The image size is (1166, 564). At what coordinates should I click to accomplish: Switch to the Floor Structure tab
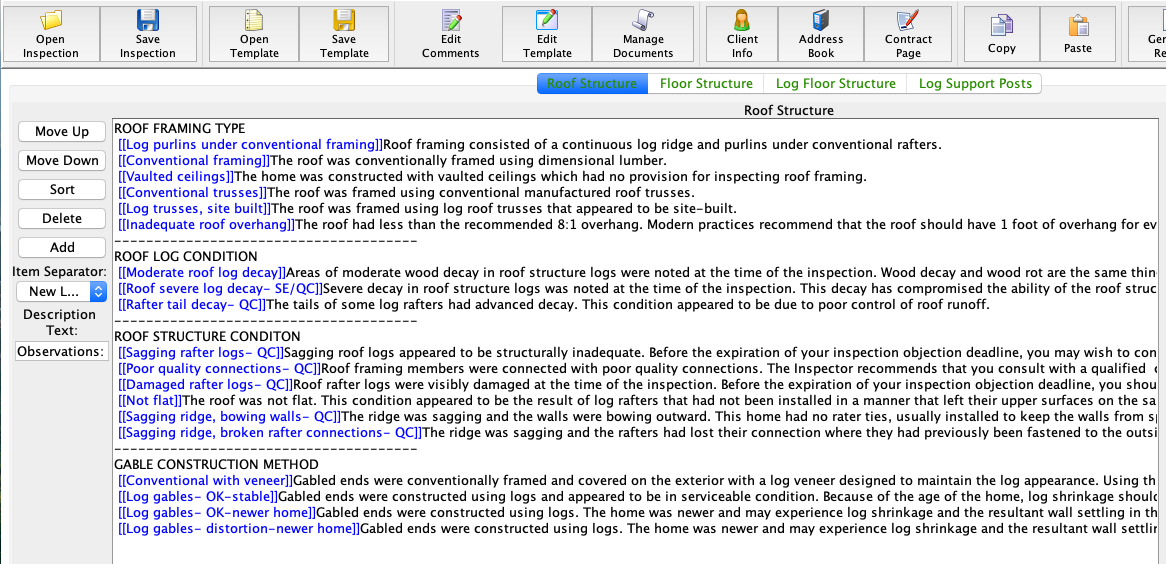pos(706,83)
